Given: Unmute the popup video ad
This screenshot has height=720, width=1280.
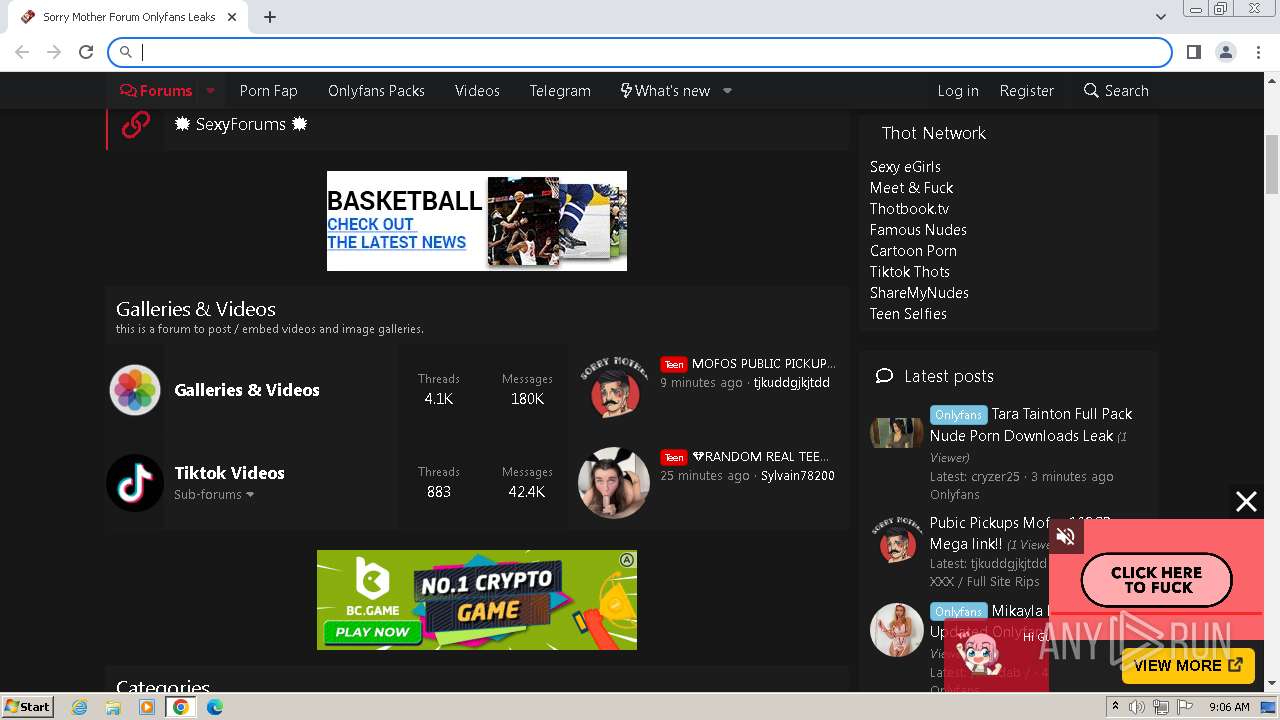Looking at the screenshot, I should pyautogui.click(x=1066, y=537).
